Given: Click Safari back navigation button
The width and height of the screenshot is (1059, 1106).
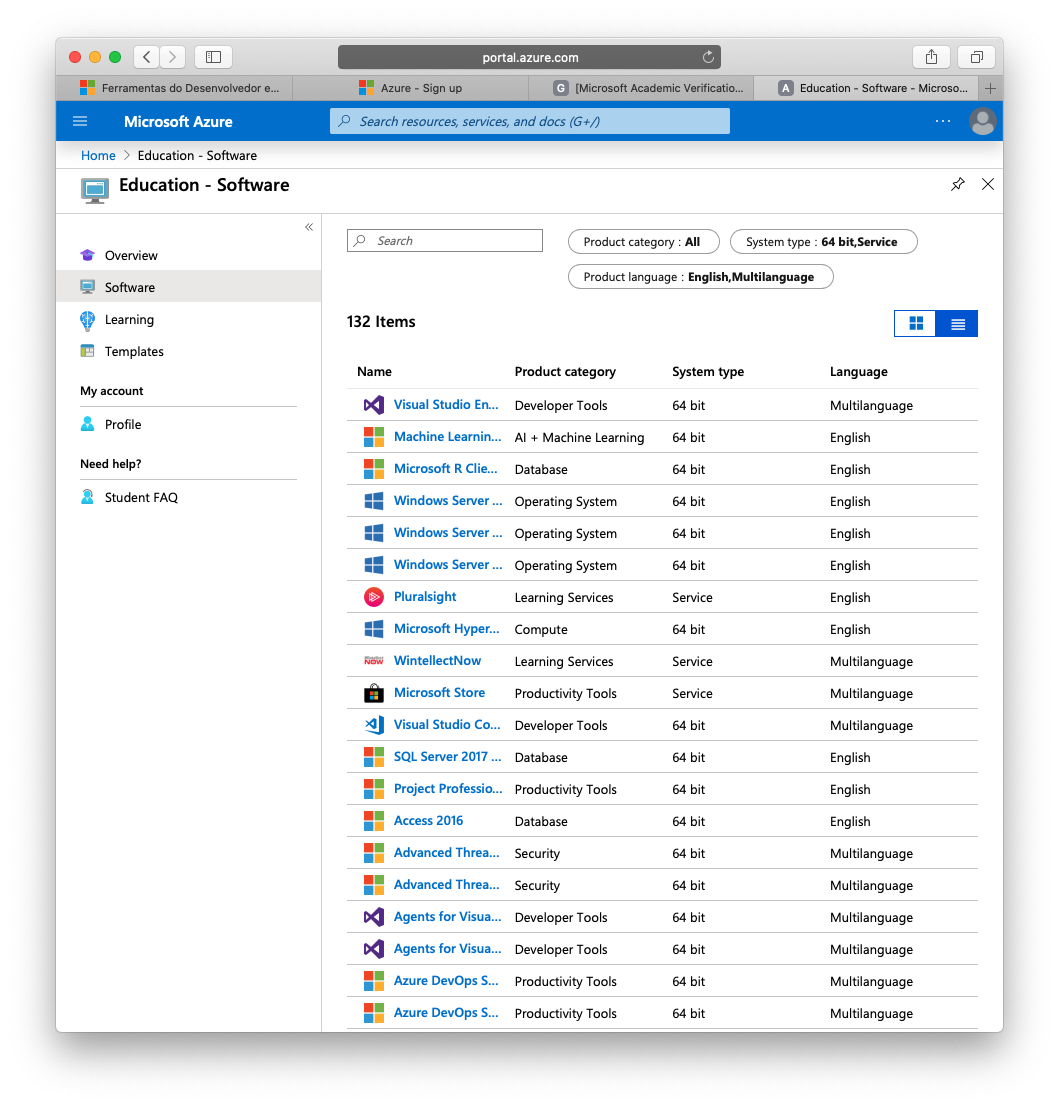Looking at the screenshot, I should 146,57.
